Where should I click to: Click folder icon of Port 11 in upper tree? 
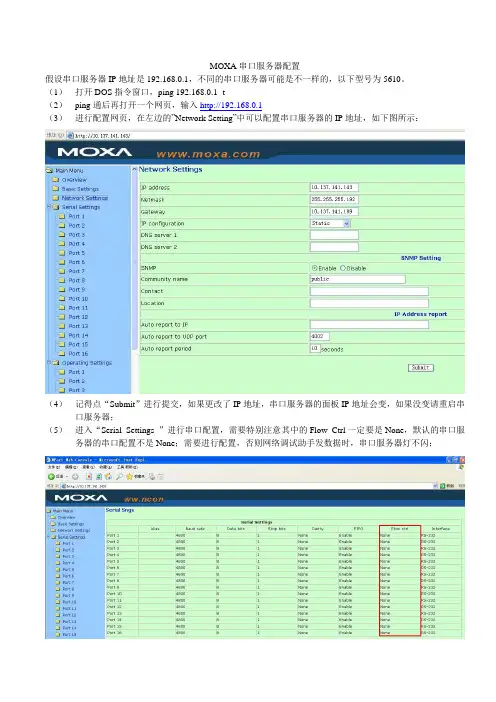62,308
